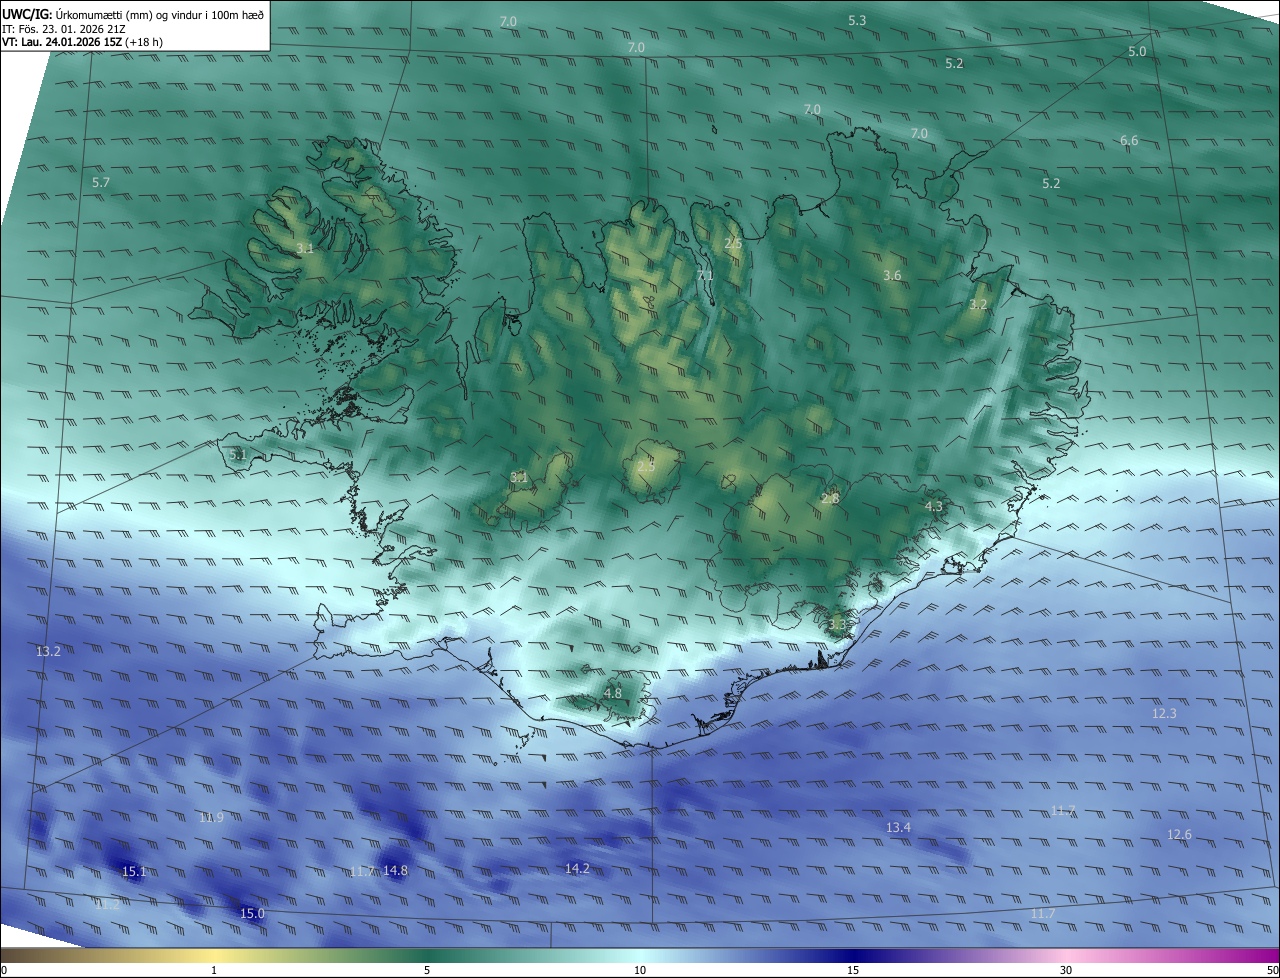Click the '6.6' value label
This screenshot has width=1280, height=978.
coord(1129,141)
